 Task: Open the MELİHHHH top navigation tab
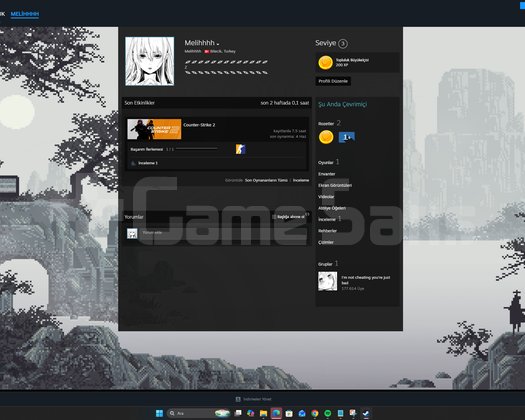[25, 14]
